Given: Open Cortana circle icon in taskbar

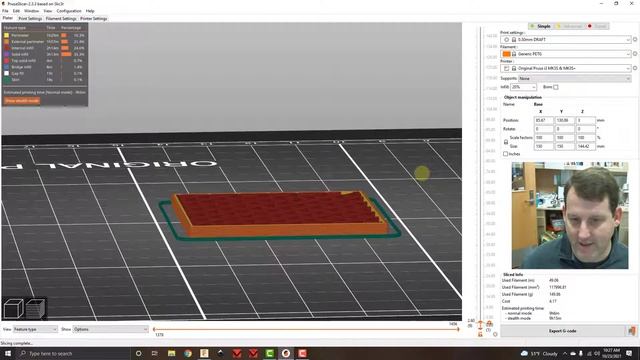Looking at the screenshot, I should [138, 353].
